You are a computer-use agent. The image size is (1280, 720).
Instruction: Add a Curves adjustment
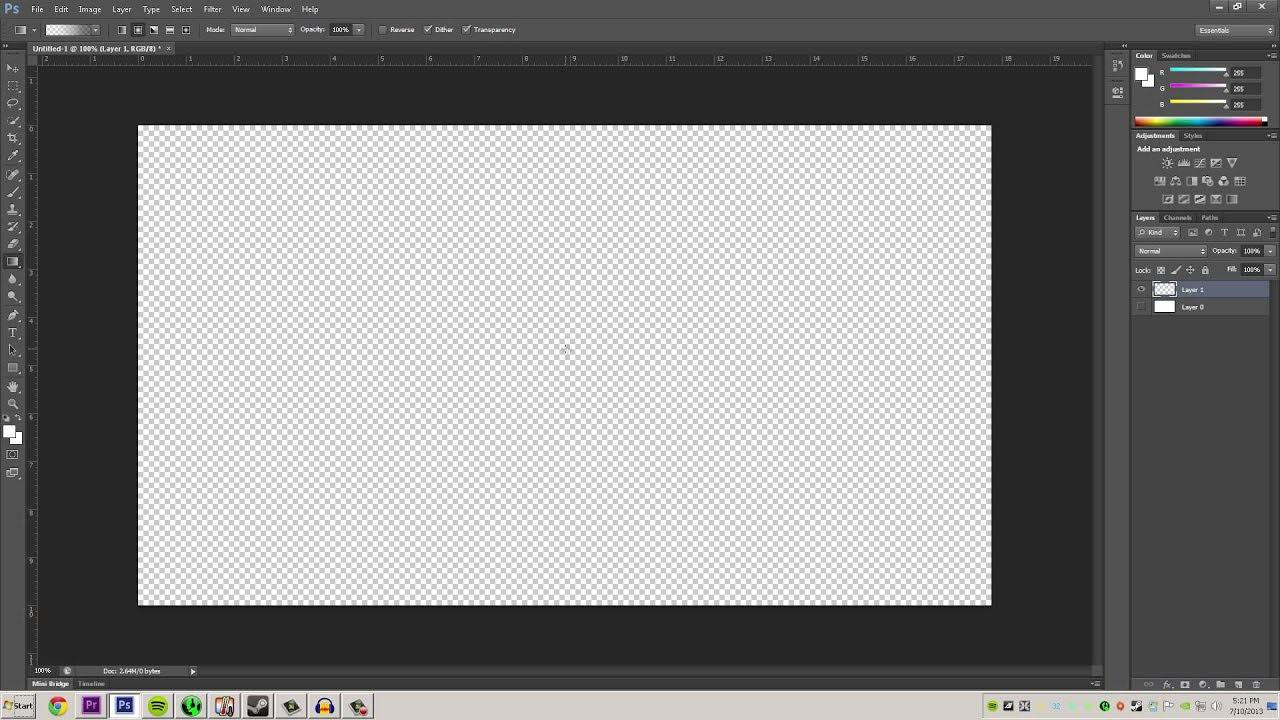pos(1200,163)
